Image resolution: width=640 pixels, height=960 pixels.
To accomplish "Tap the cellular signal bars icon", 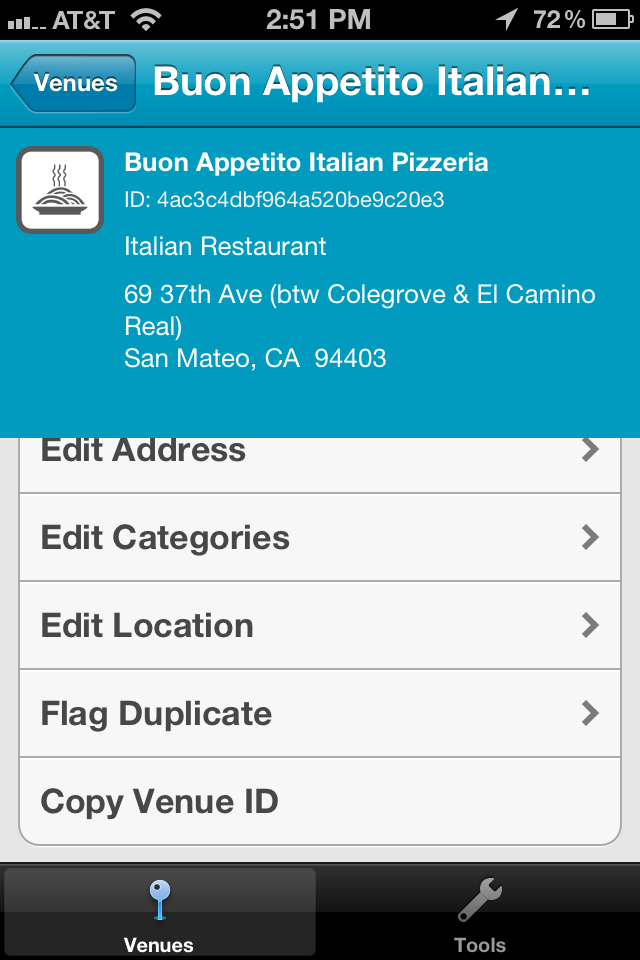I will [x=26, y=23].
